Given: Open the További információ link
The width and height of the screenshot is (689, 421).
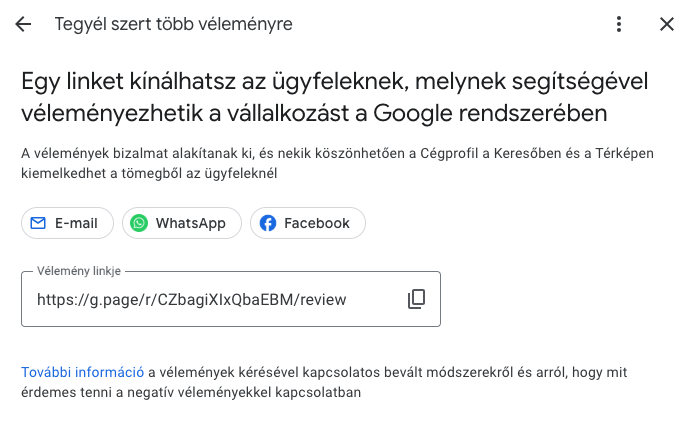Looking at the screenshot, I should 83,372.
